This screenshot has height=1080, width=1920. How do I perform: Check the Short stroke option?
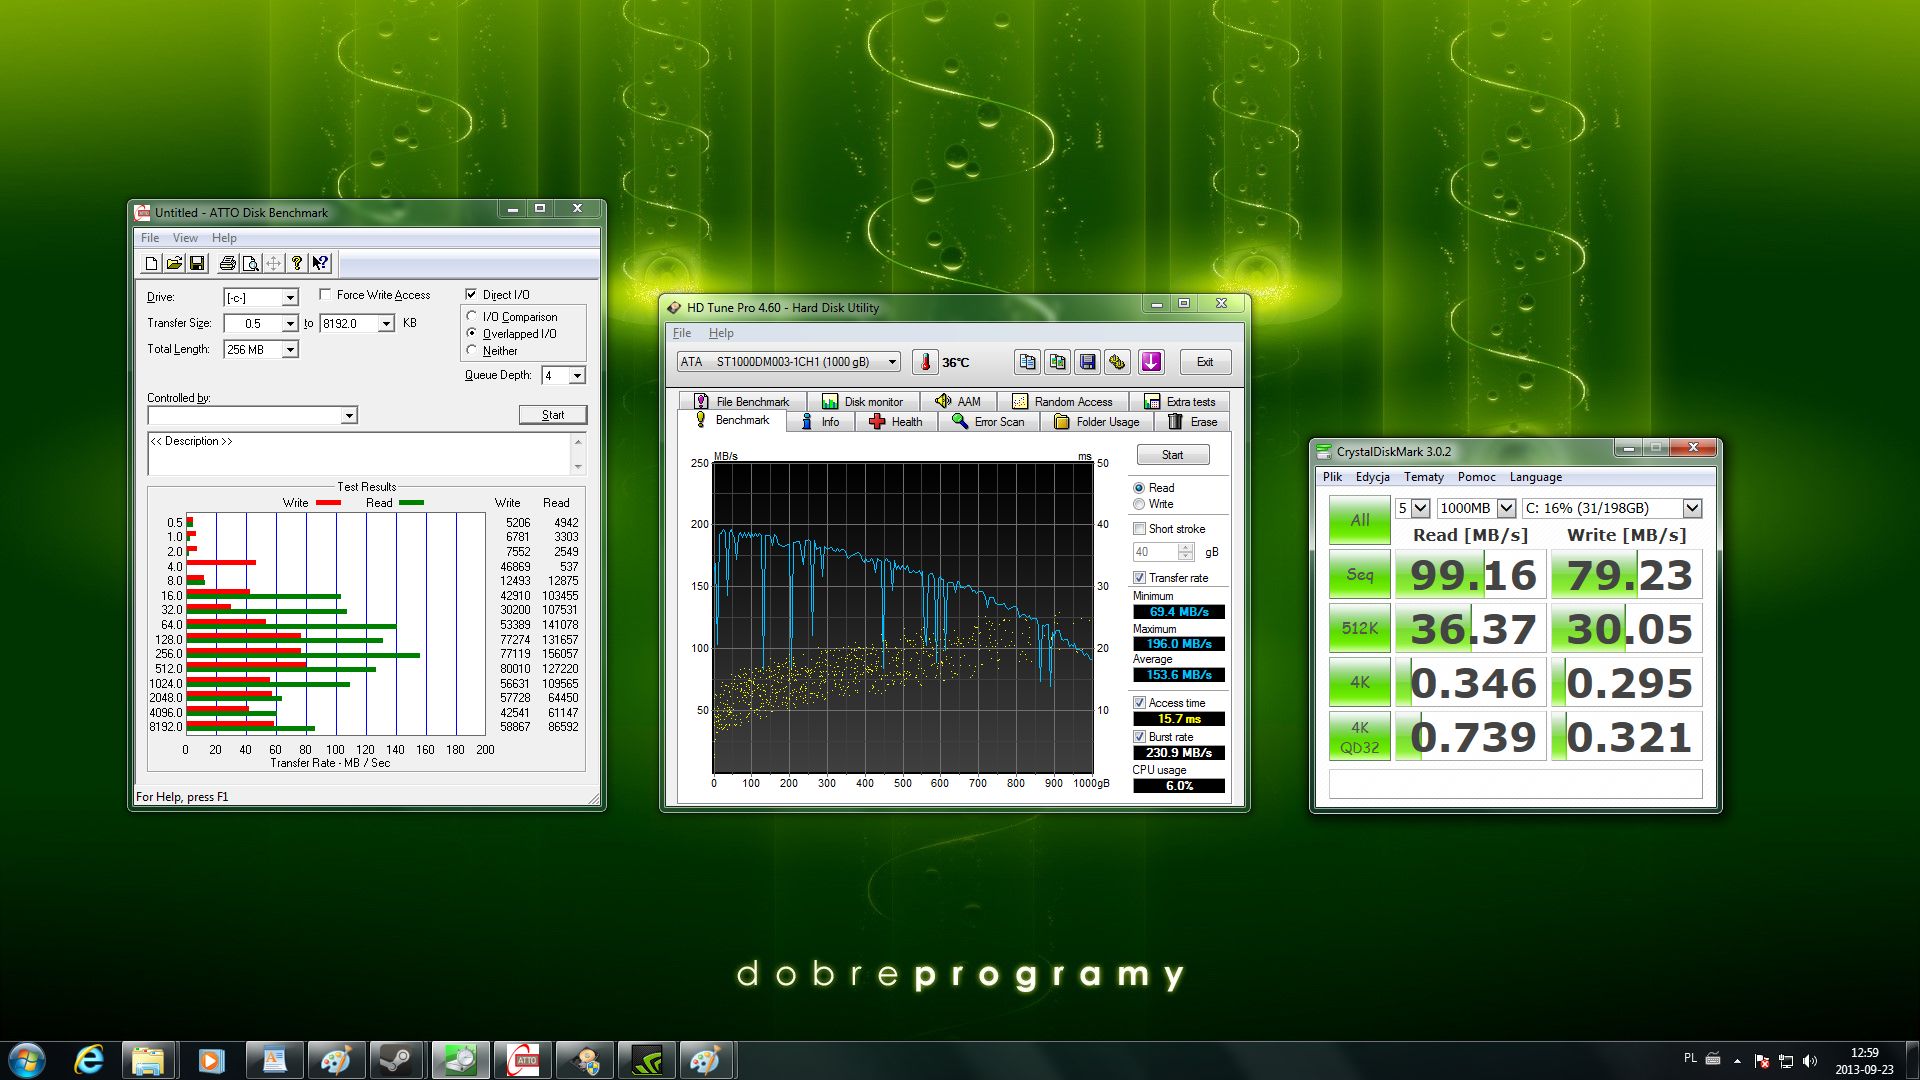pos(1139,529)
